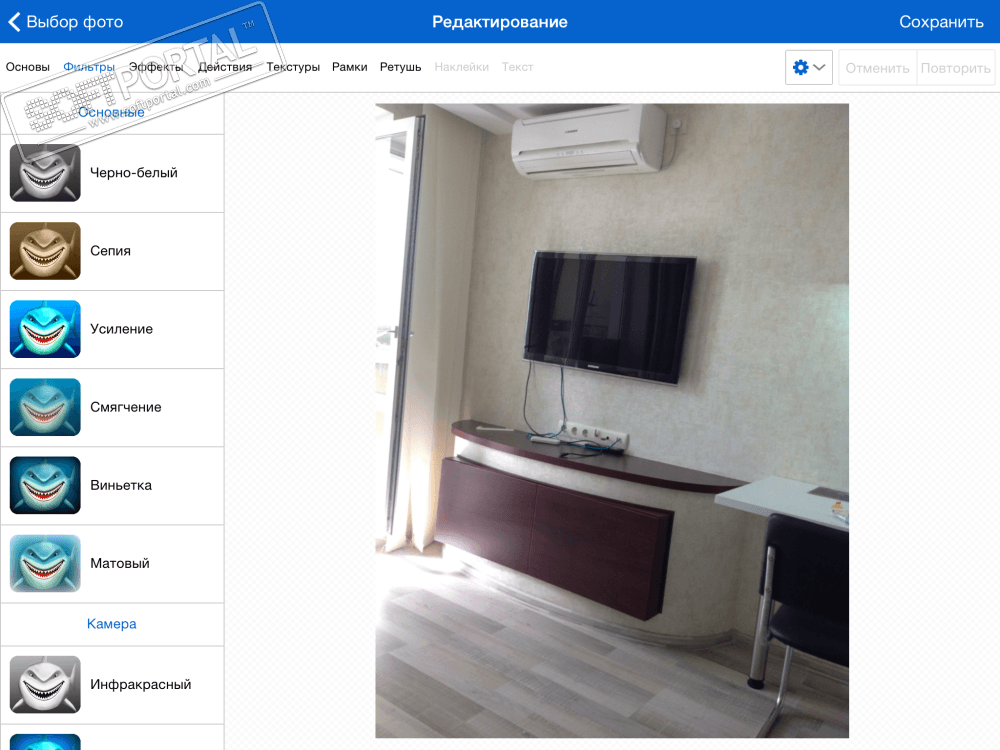Apply the Матовый shark filter icon

coord(45,563)
